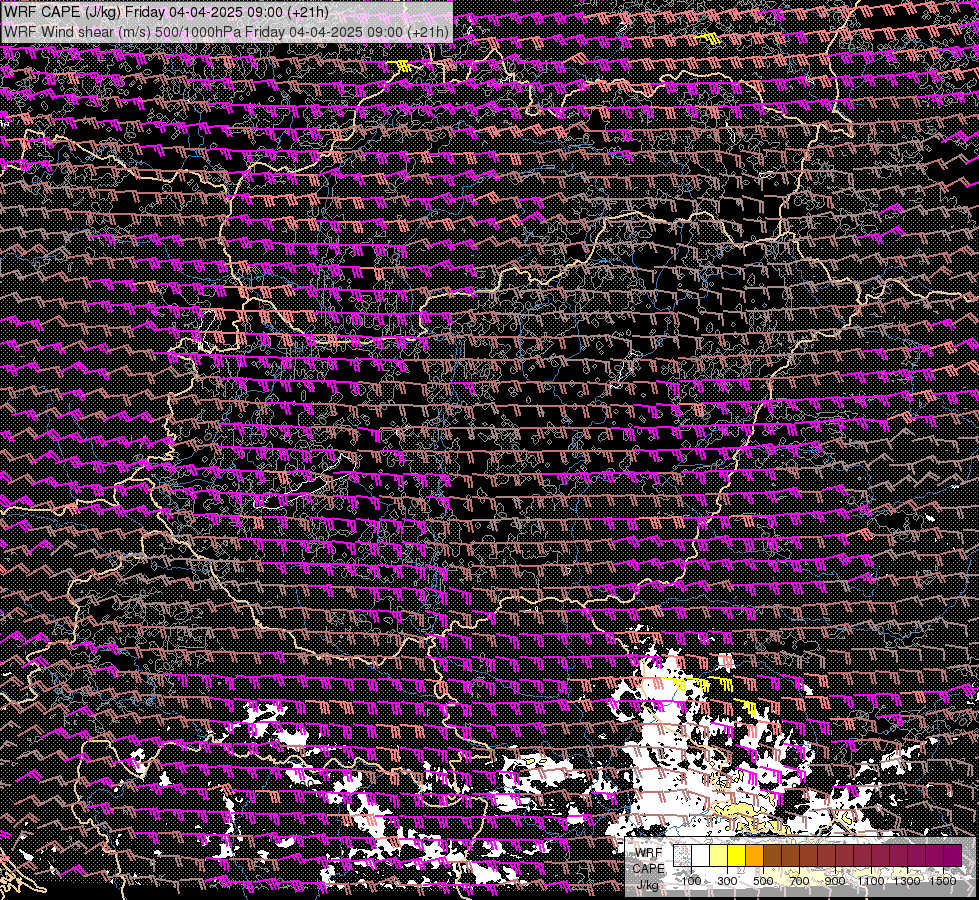
Task: Click the J/kg unit label in legend
Action: click(648, 885)
